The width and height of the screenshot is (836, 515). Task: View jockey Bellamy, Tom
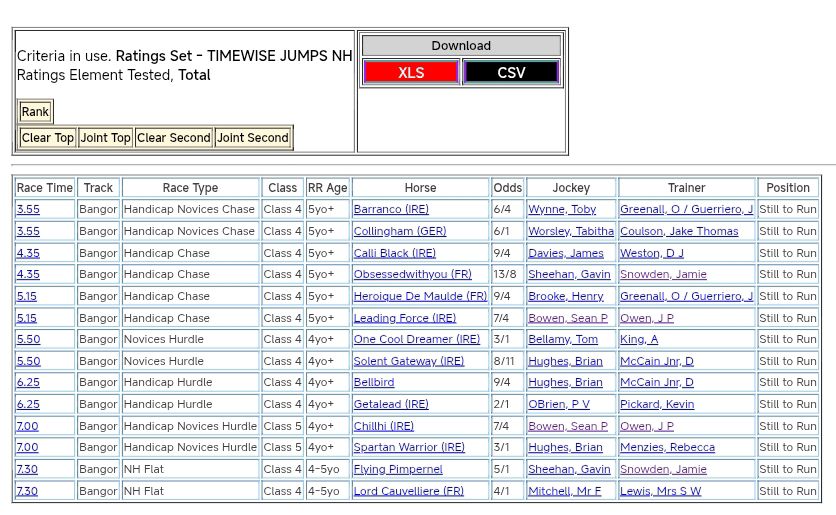[x=562, y=340]
